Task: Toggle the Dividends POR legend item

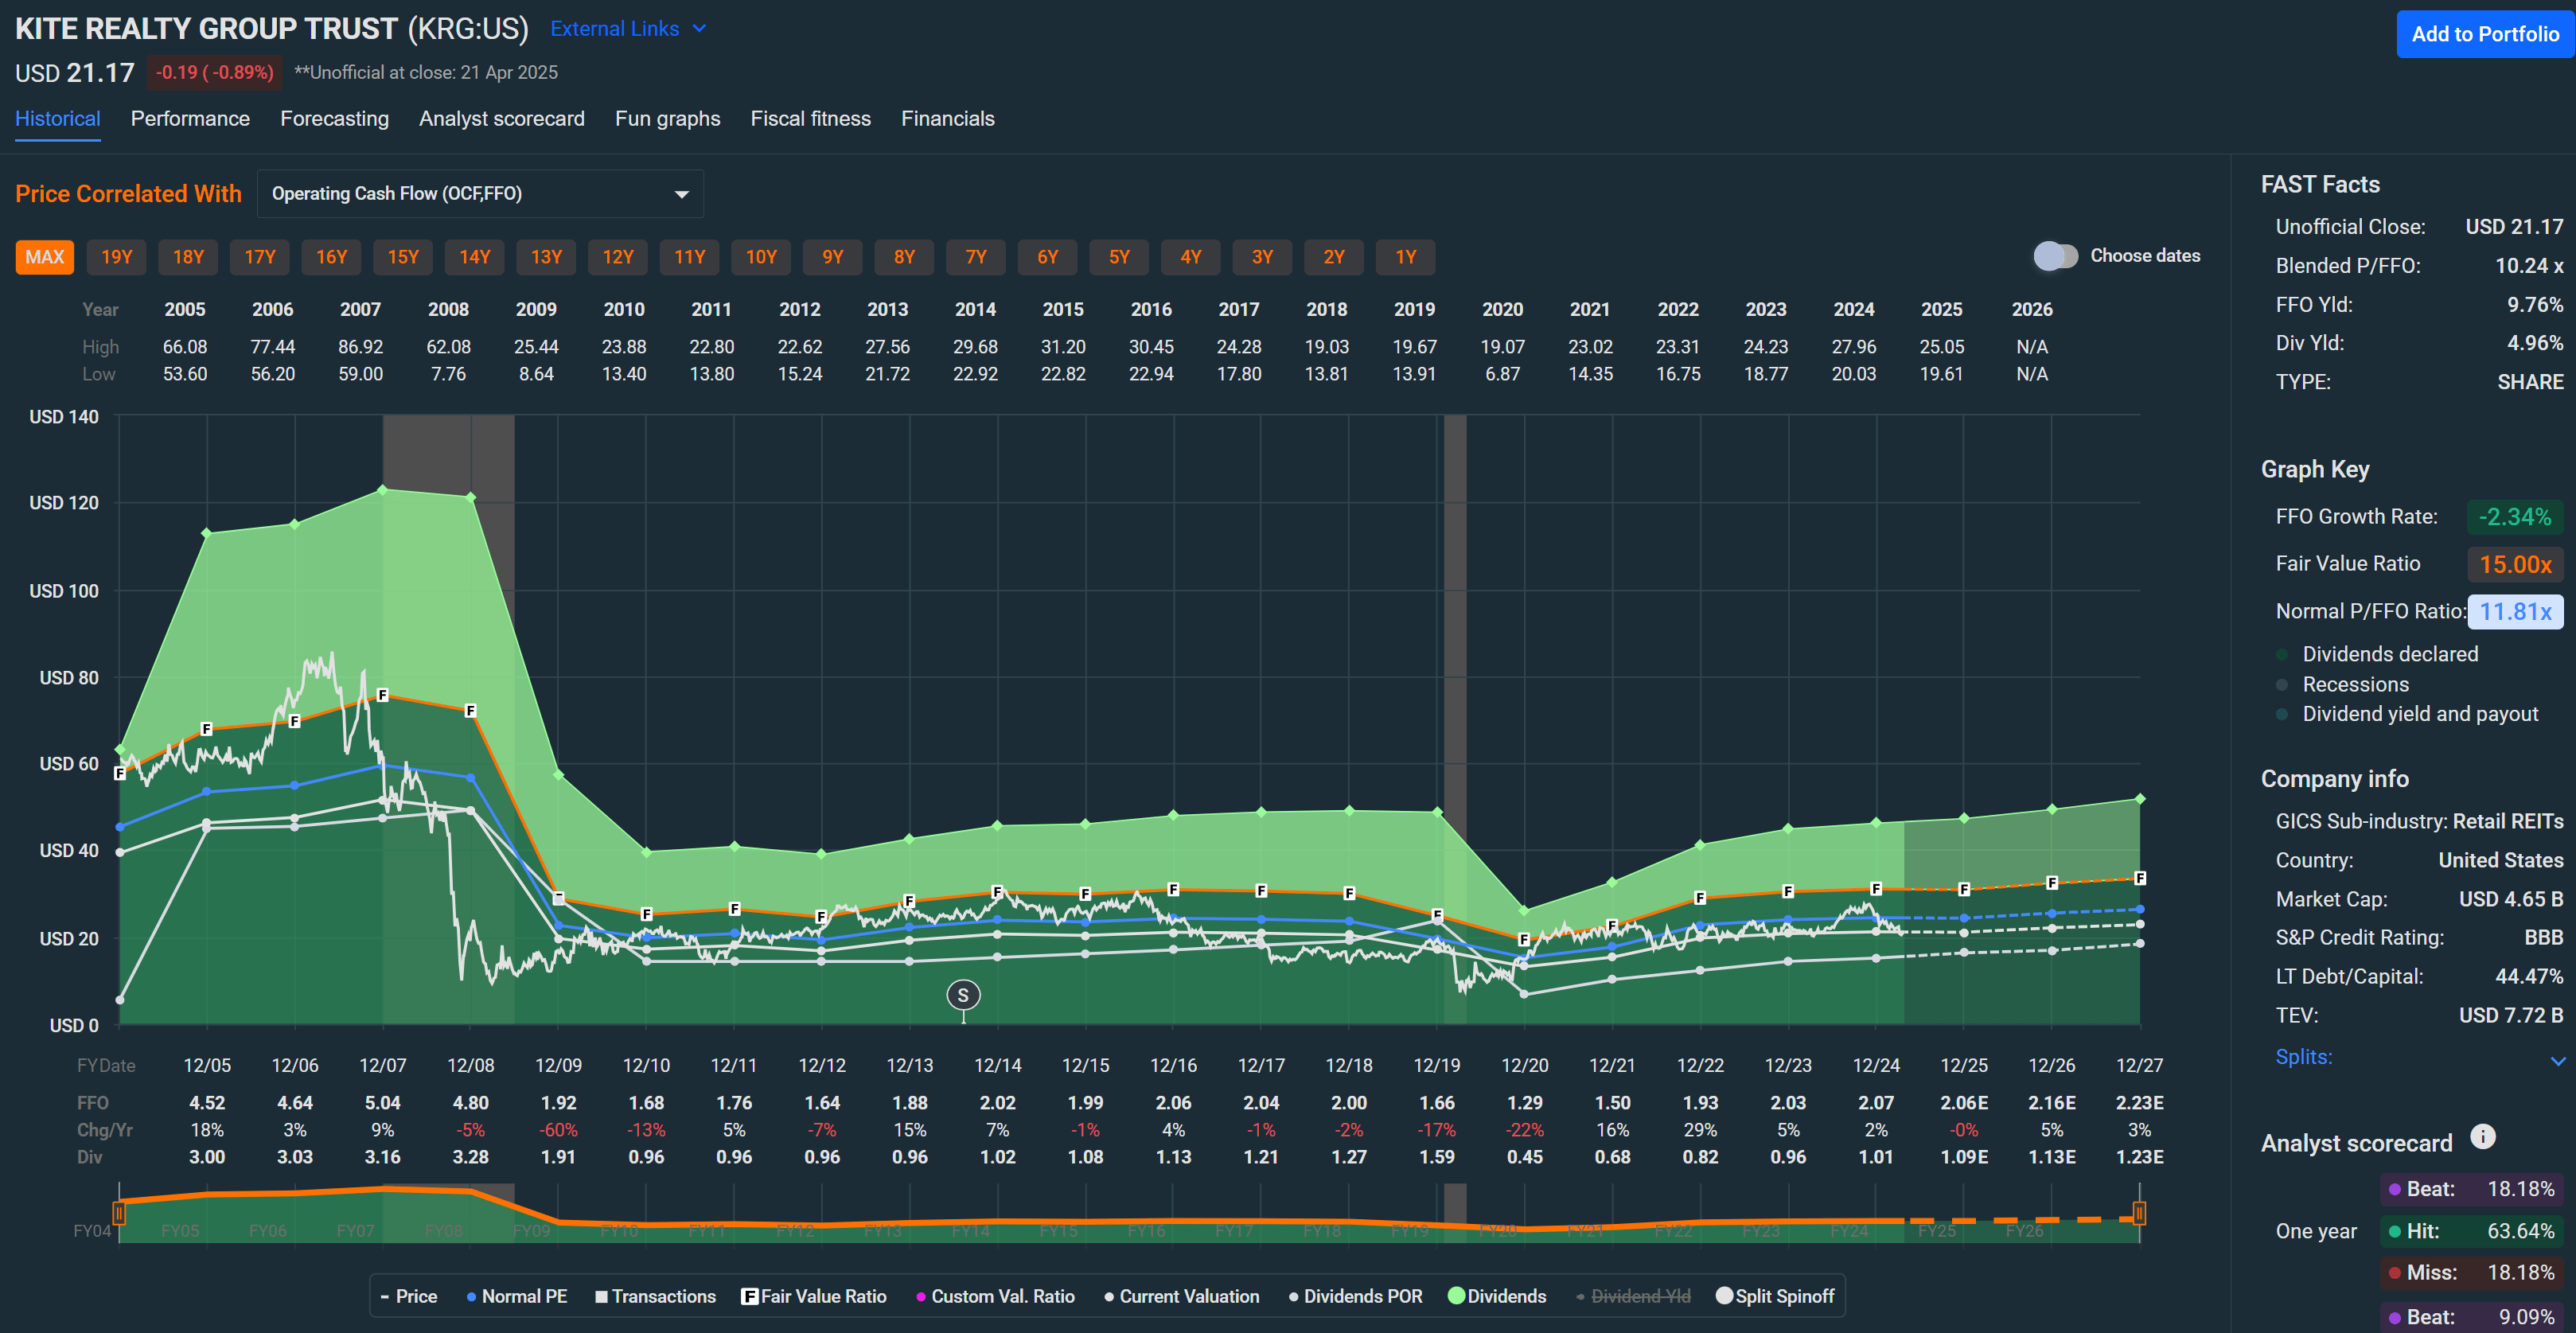Action: [x=1292, y=1296]
